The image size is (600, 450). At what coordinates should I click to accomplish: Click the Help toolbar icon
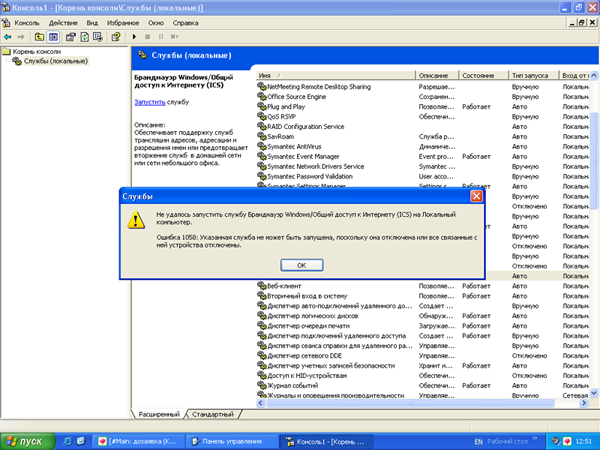pyautogui.click(x=116, y=37)
